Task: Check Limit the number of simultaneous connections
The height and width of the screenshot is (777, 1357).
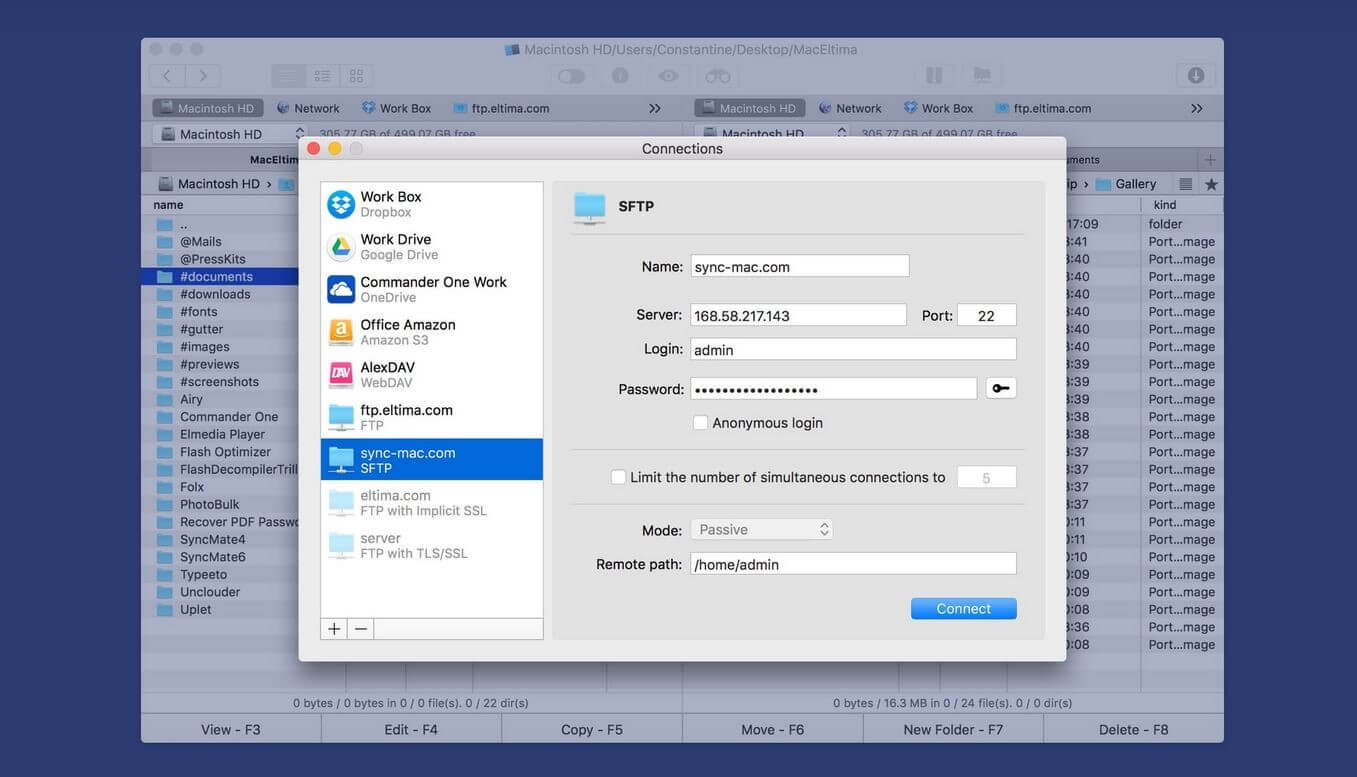Action: (619, 478)
